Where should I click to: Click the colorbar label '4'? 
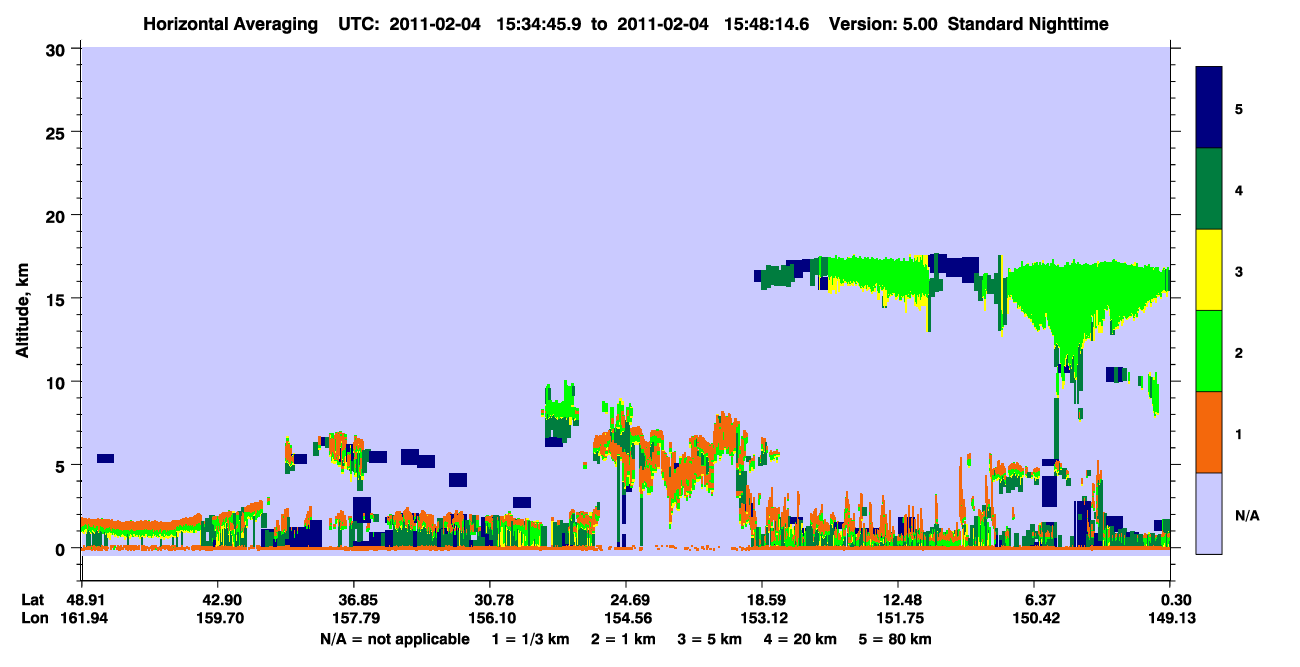click(x=1239, y=189)
